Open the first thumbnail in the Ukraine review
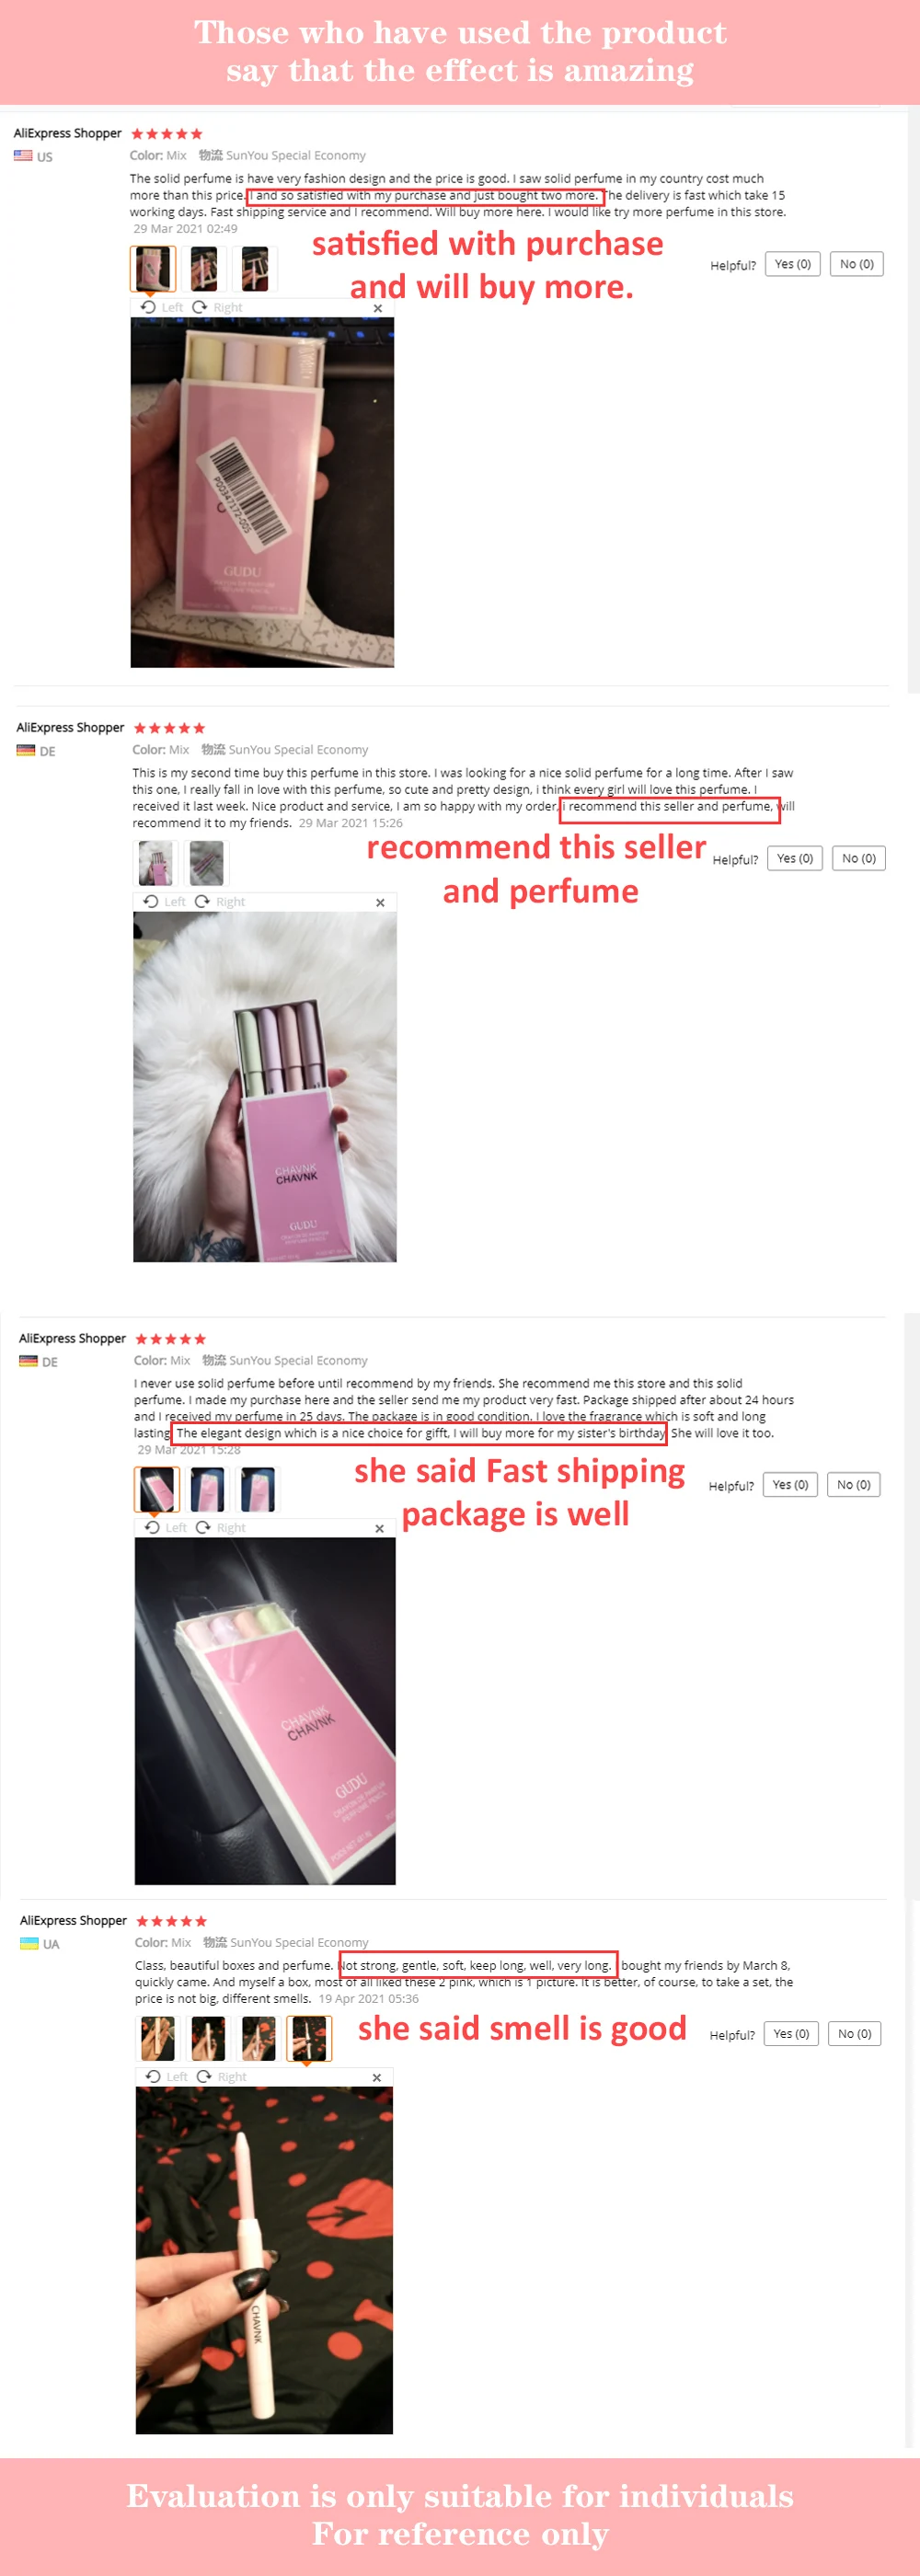 tap(157, 2038)
